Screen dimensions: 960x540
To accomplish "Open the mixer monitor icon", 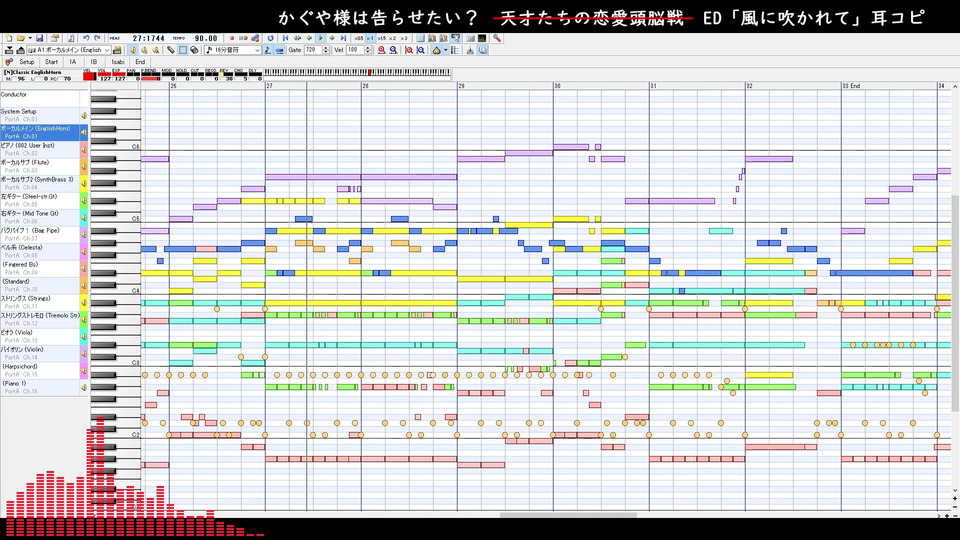I will click(x=482, y=38).
